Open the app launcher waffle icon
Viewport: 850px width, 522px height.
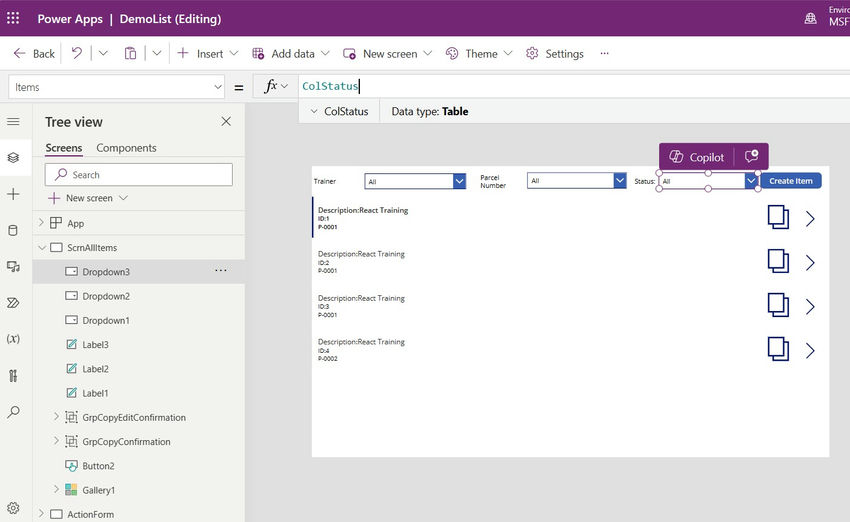[13, 19]
